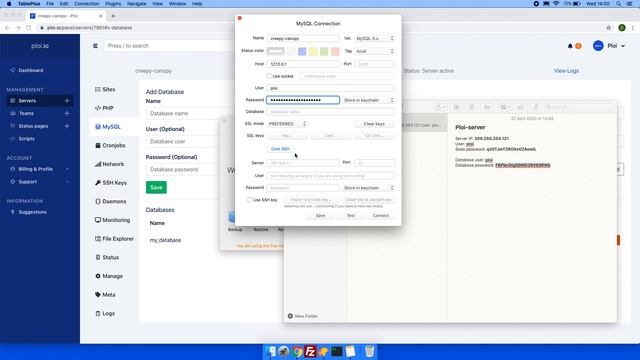
Task: Open the Connection menu
Action: coord(87,4)
